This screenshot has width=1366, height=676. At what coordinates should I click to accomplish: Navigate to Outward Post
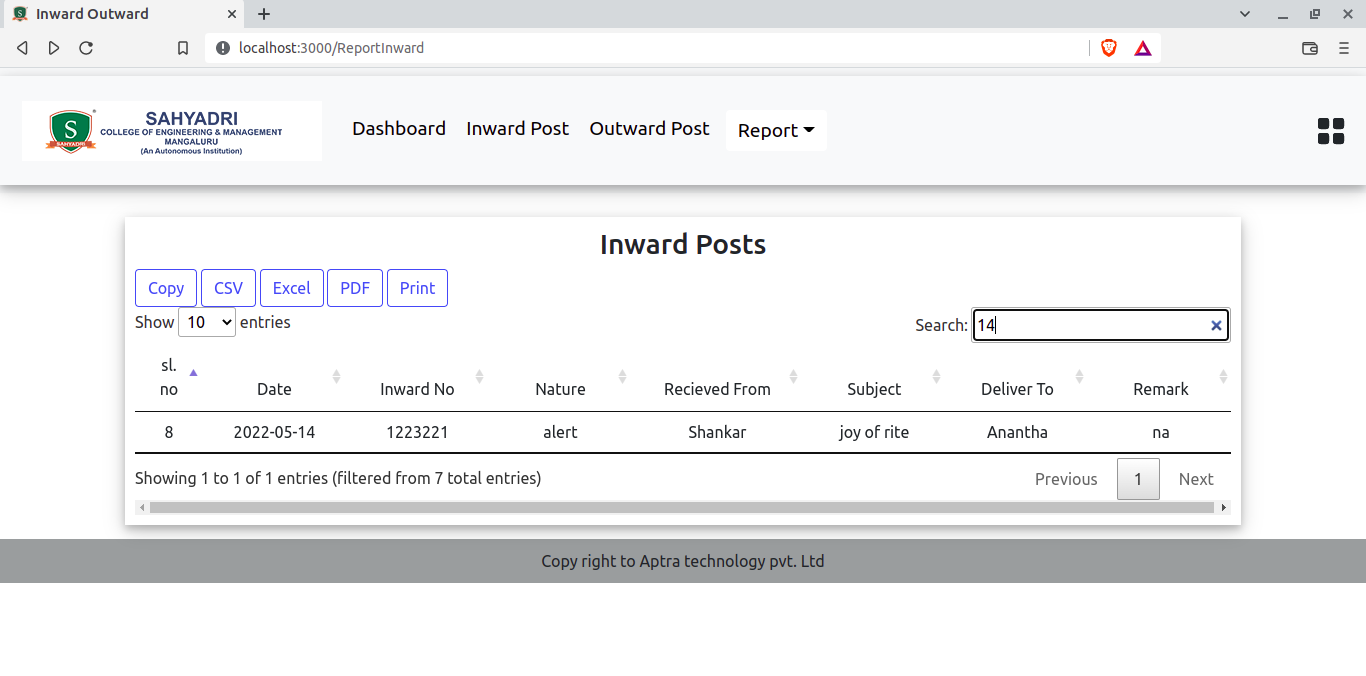point(649,129)
